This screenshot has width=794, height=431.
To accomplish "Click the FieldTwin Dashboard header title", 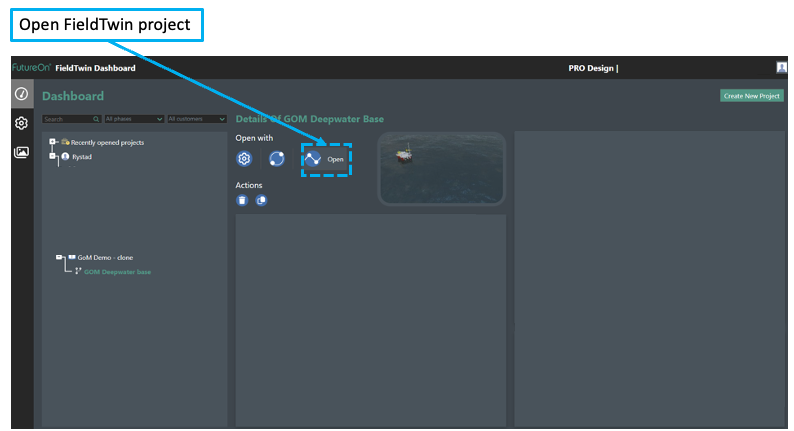I will coord(95,68).
